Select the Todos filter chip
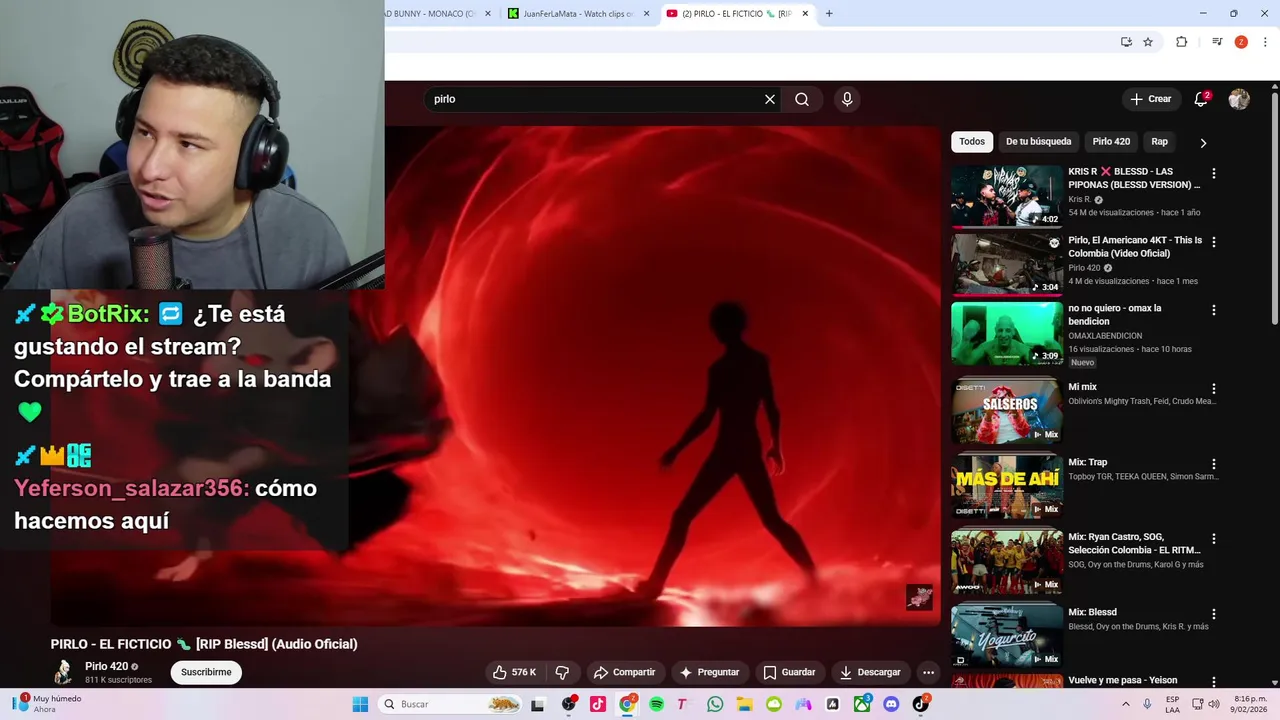The width and height of the screenshot is (1280, 720). (x=972, y=142)
